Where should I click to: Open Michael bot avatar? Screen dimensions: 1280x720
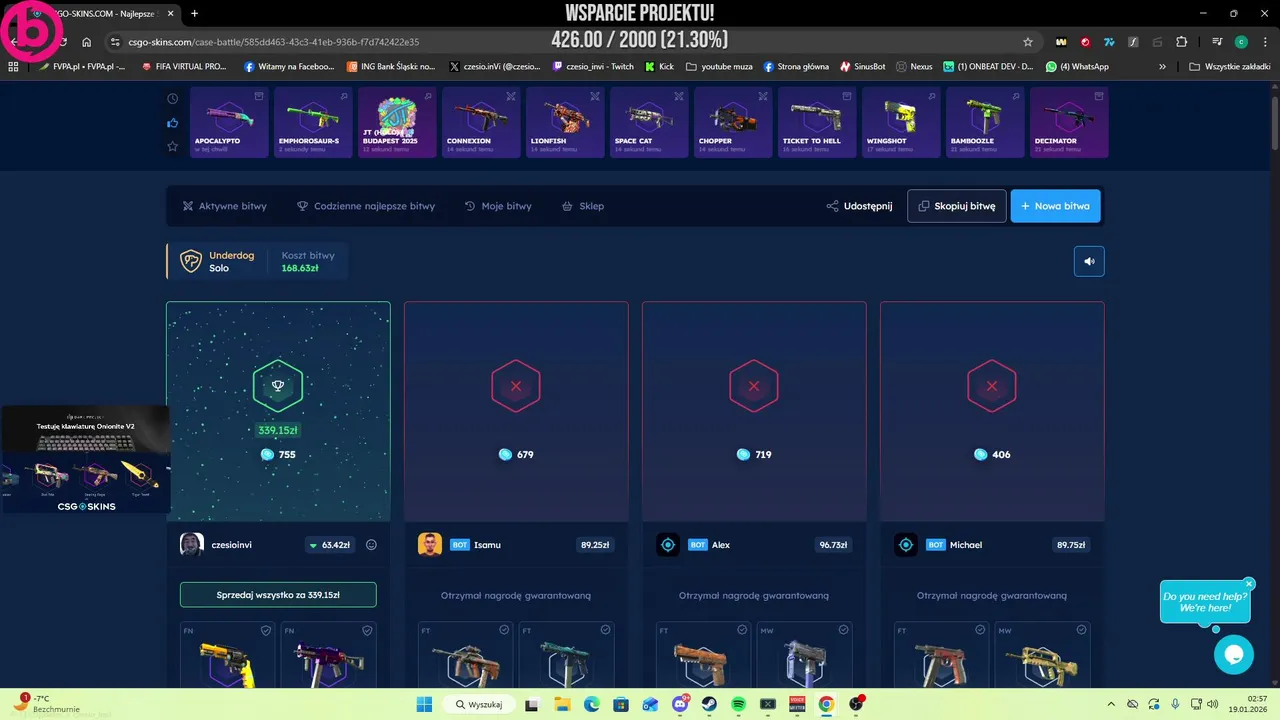pyautogui.click(x=906, y=545)
